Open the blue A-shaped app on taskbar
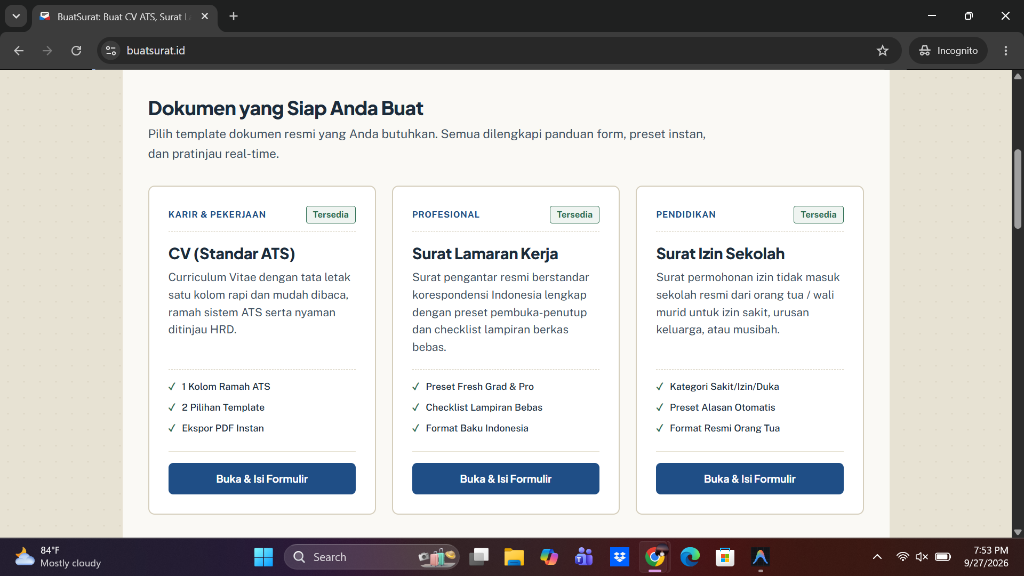The image size is (1024, 576). tap(760, 557)
